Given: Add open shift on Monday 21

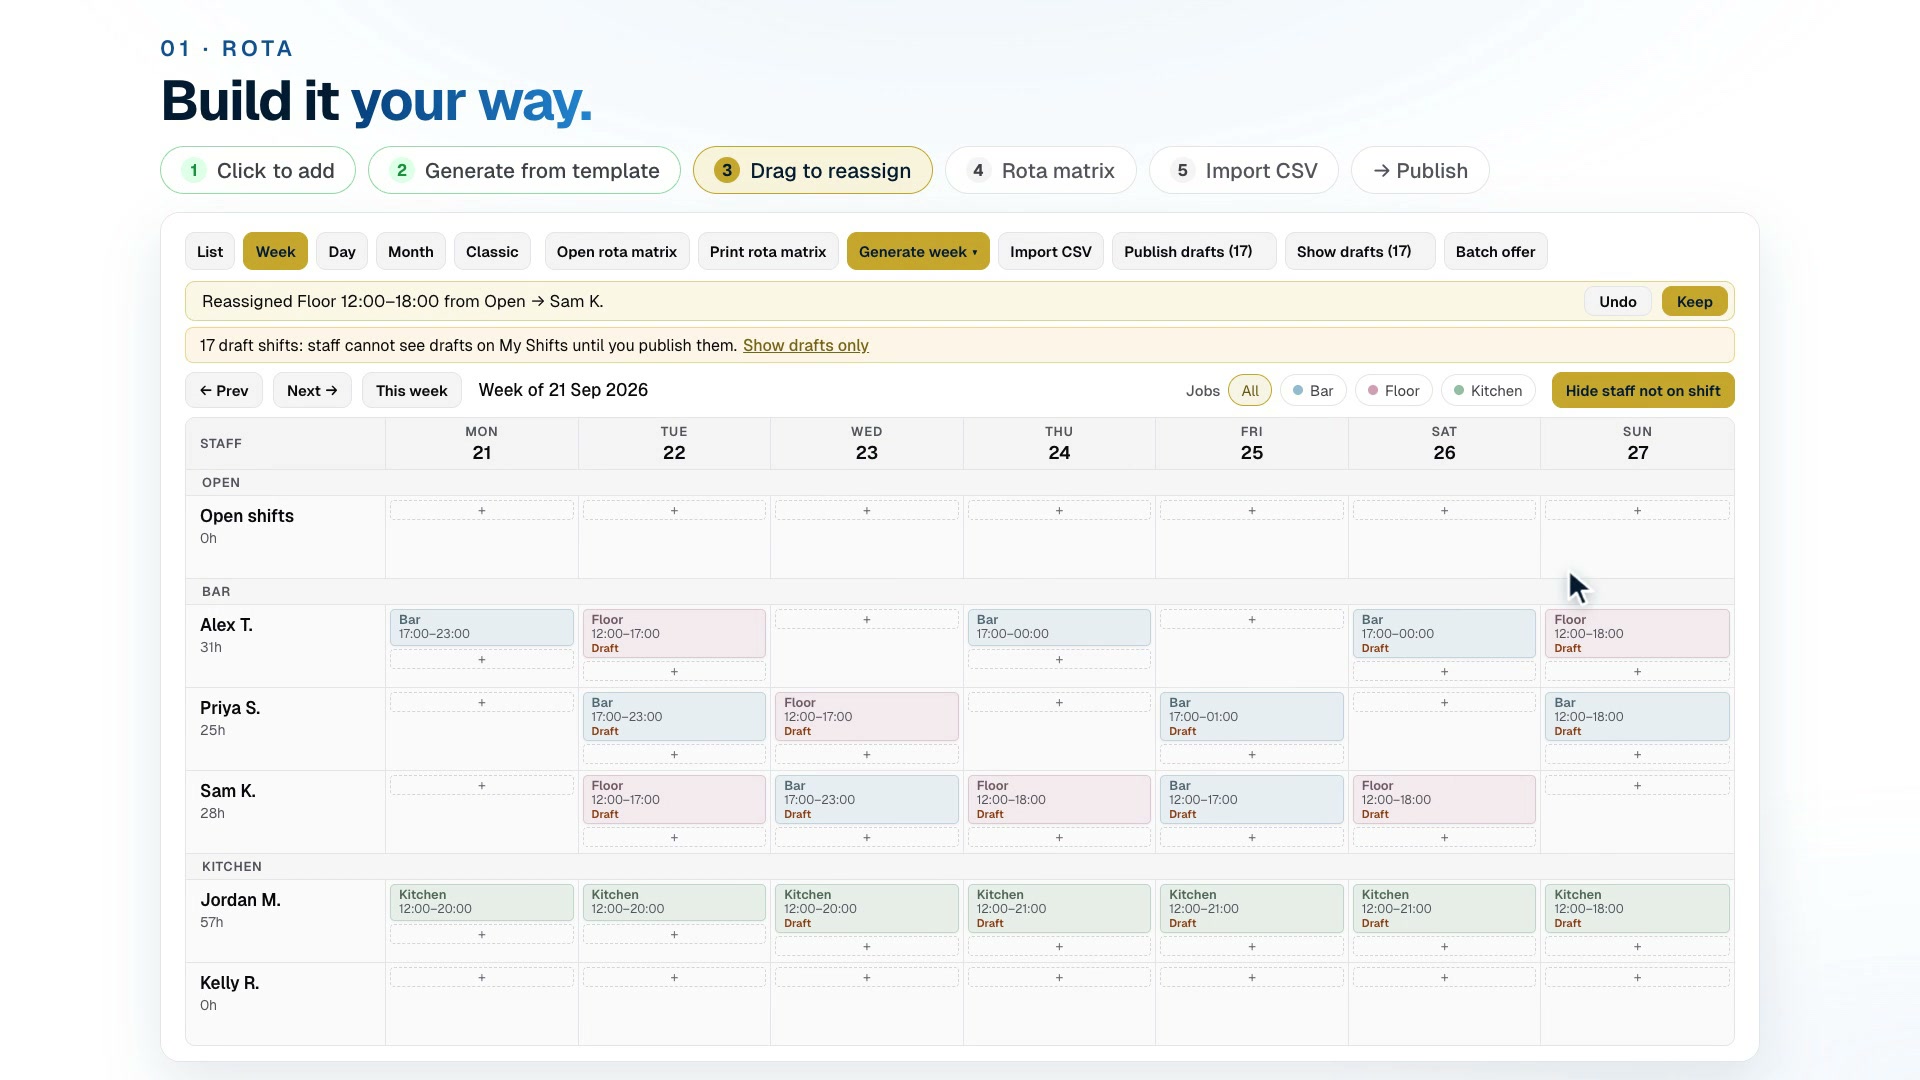Looking at the screenshot, I should 481,511.
